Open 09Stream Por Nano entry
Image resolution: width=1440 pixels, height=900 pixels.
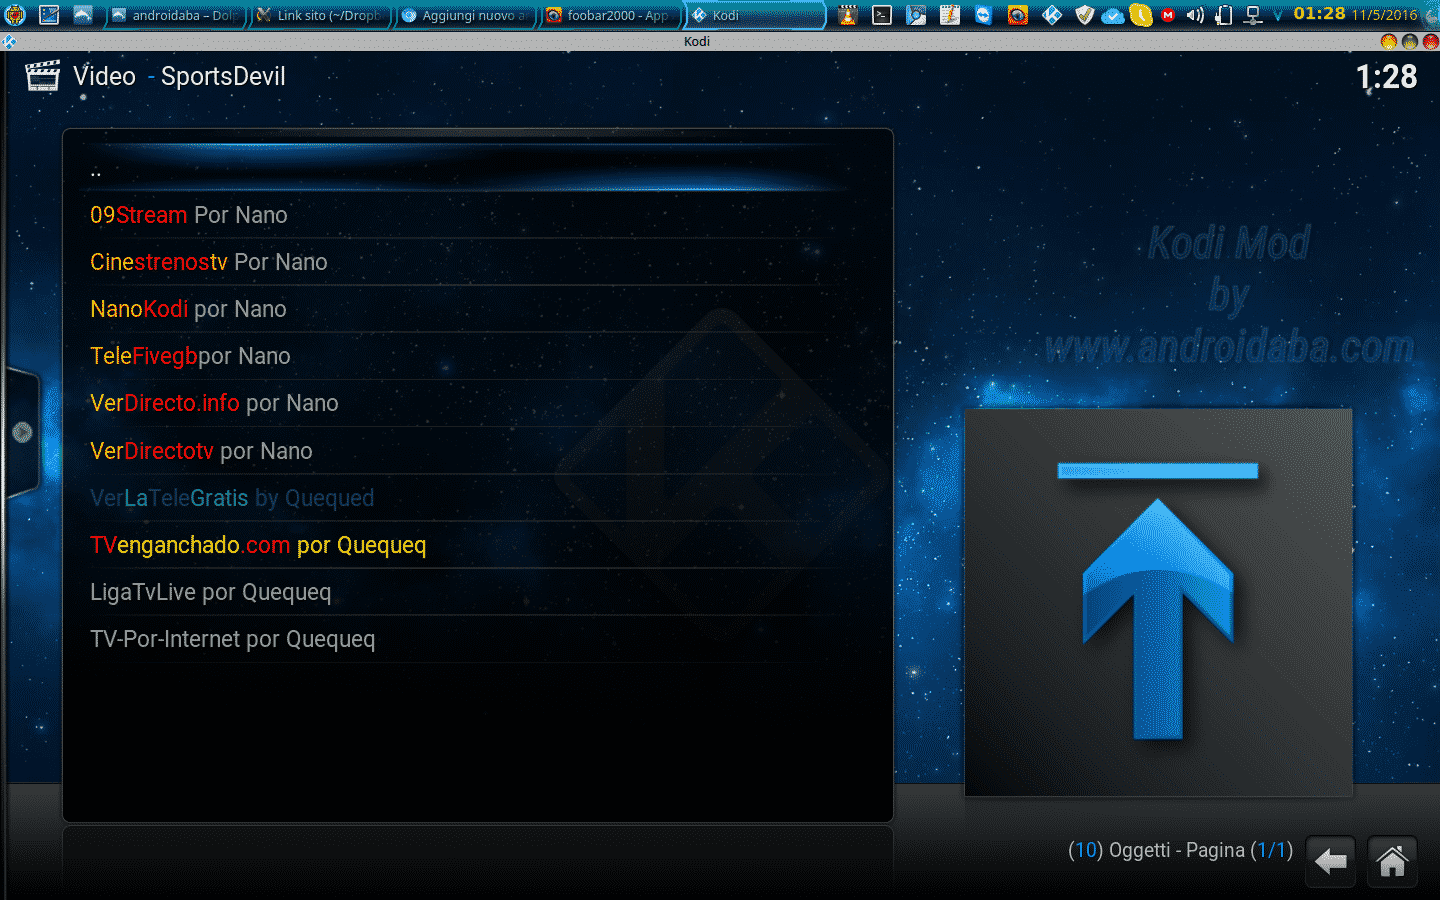(477, 215)
